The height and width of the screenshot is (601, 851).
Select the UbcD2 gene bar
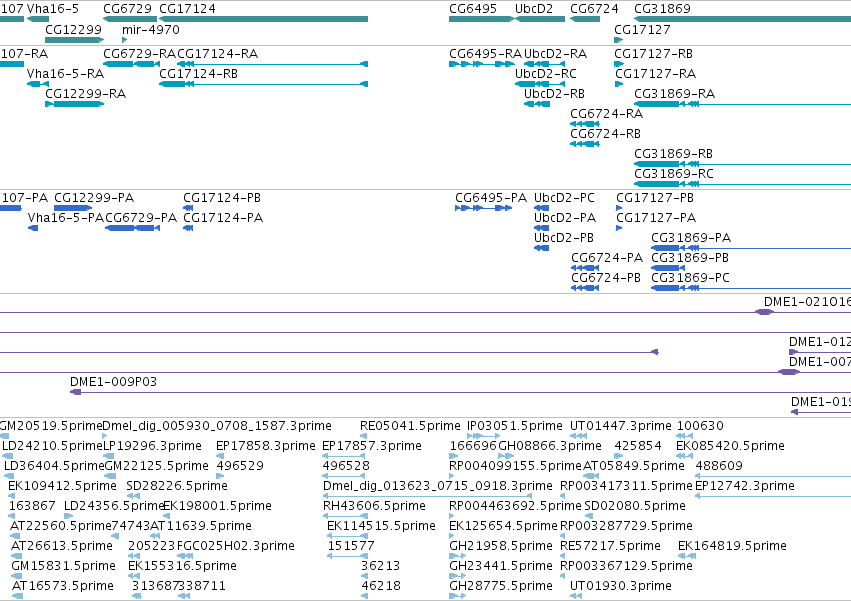[540, 19]
